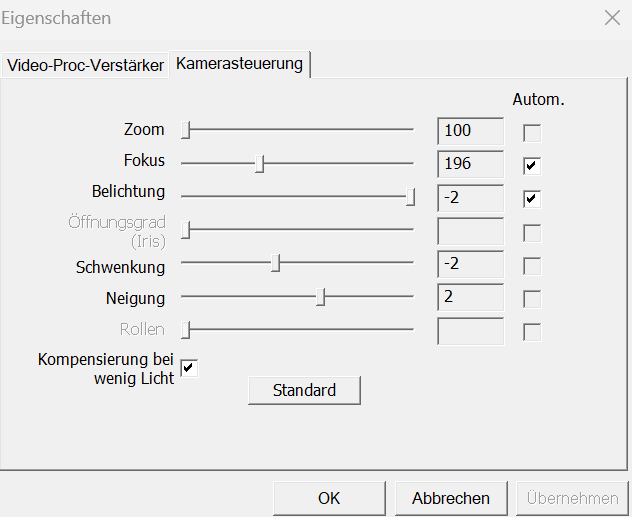Image resolution: width=632 pixels, height=517 pixels.
Task: Click the Zoom value field showing 100
Action: pyautogui.click(x=470, y=130)
